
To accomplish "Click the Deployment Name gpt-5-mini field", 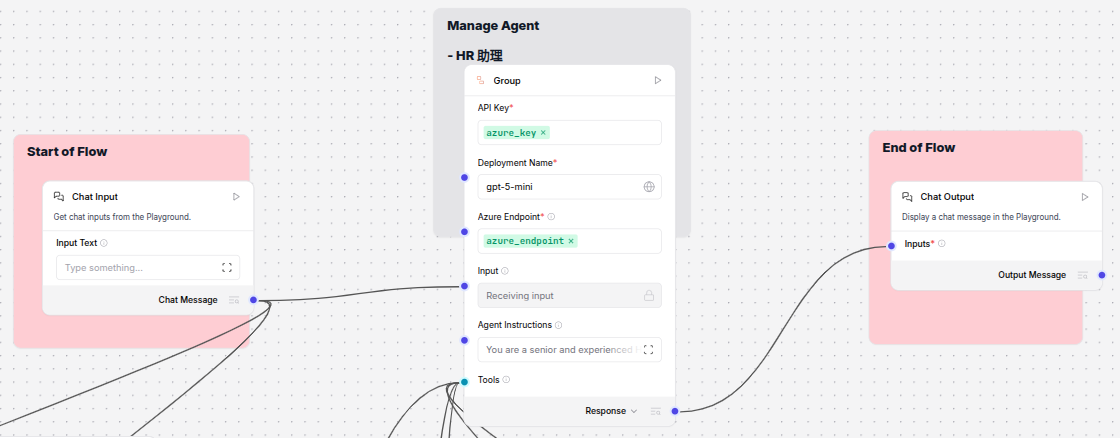I will click(x=569, y=186).
